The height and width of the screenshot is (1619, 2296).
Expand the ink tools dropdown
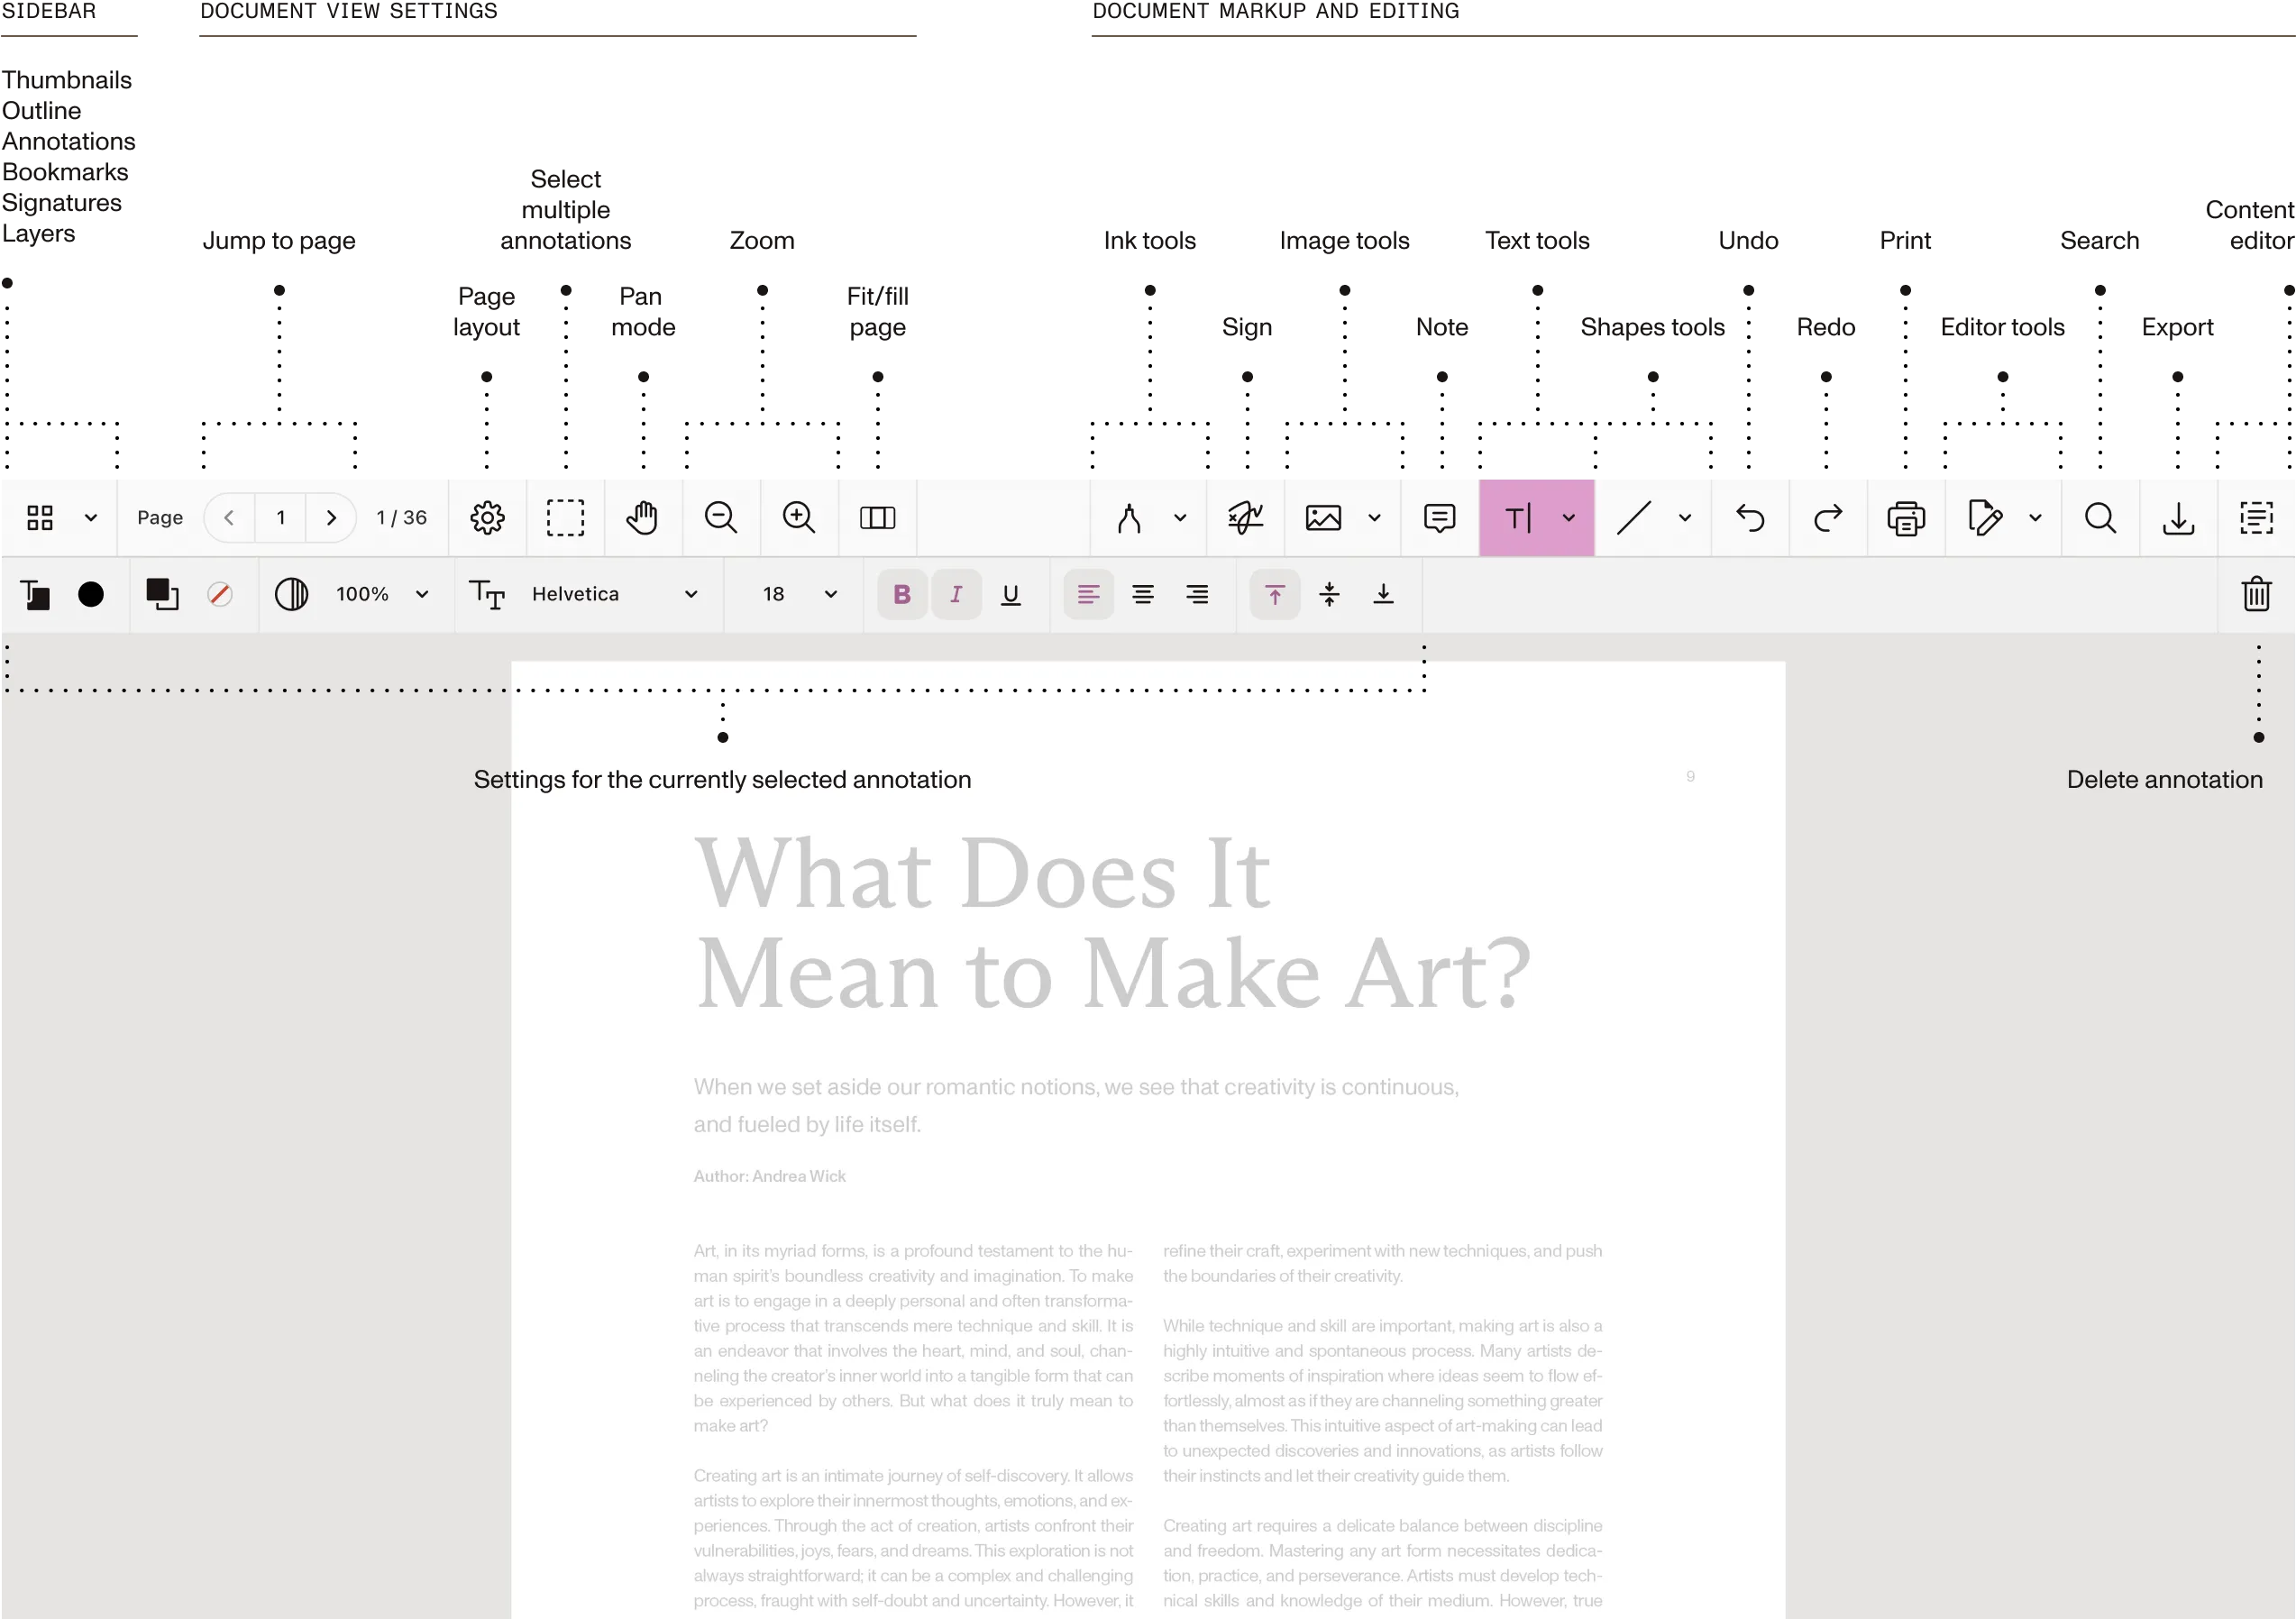(1180, 518)
